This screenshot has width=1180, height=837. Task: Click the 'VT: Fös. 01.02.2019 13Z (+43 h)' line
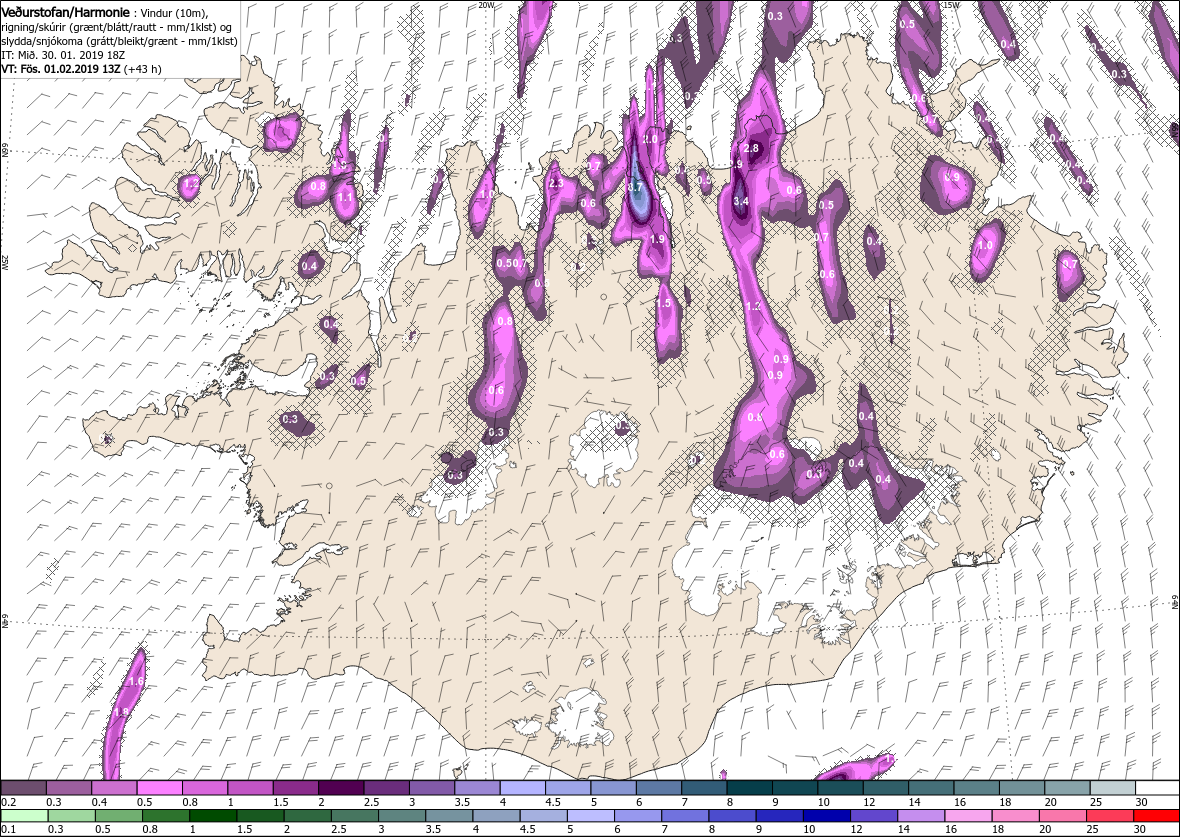pyautogui.click(x=81, y=68)
